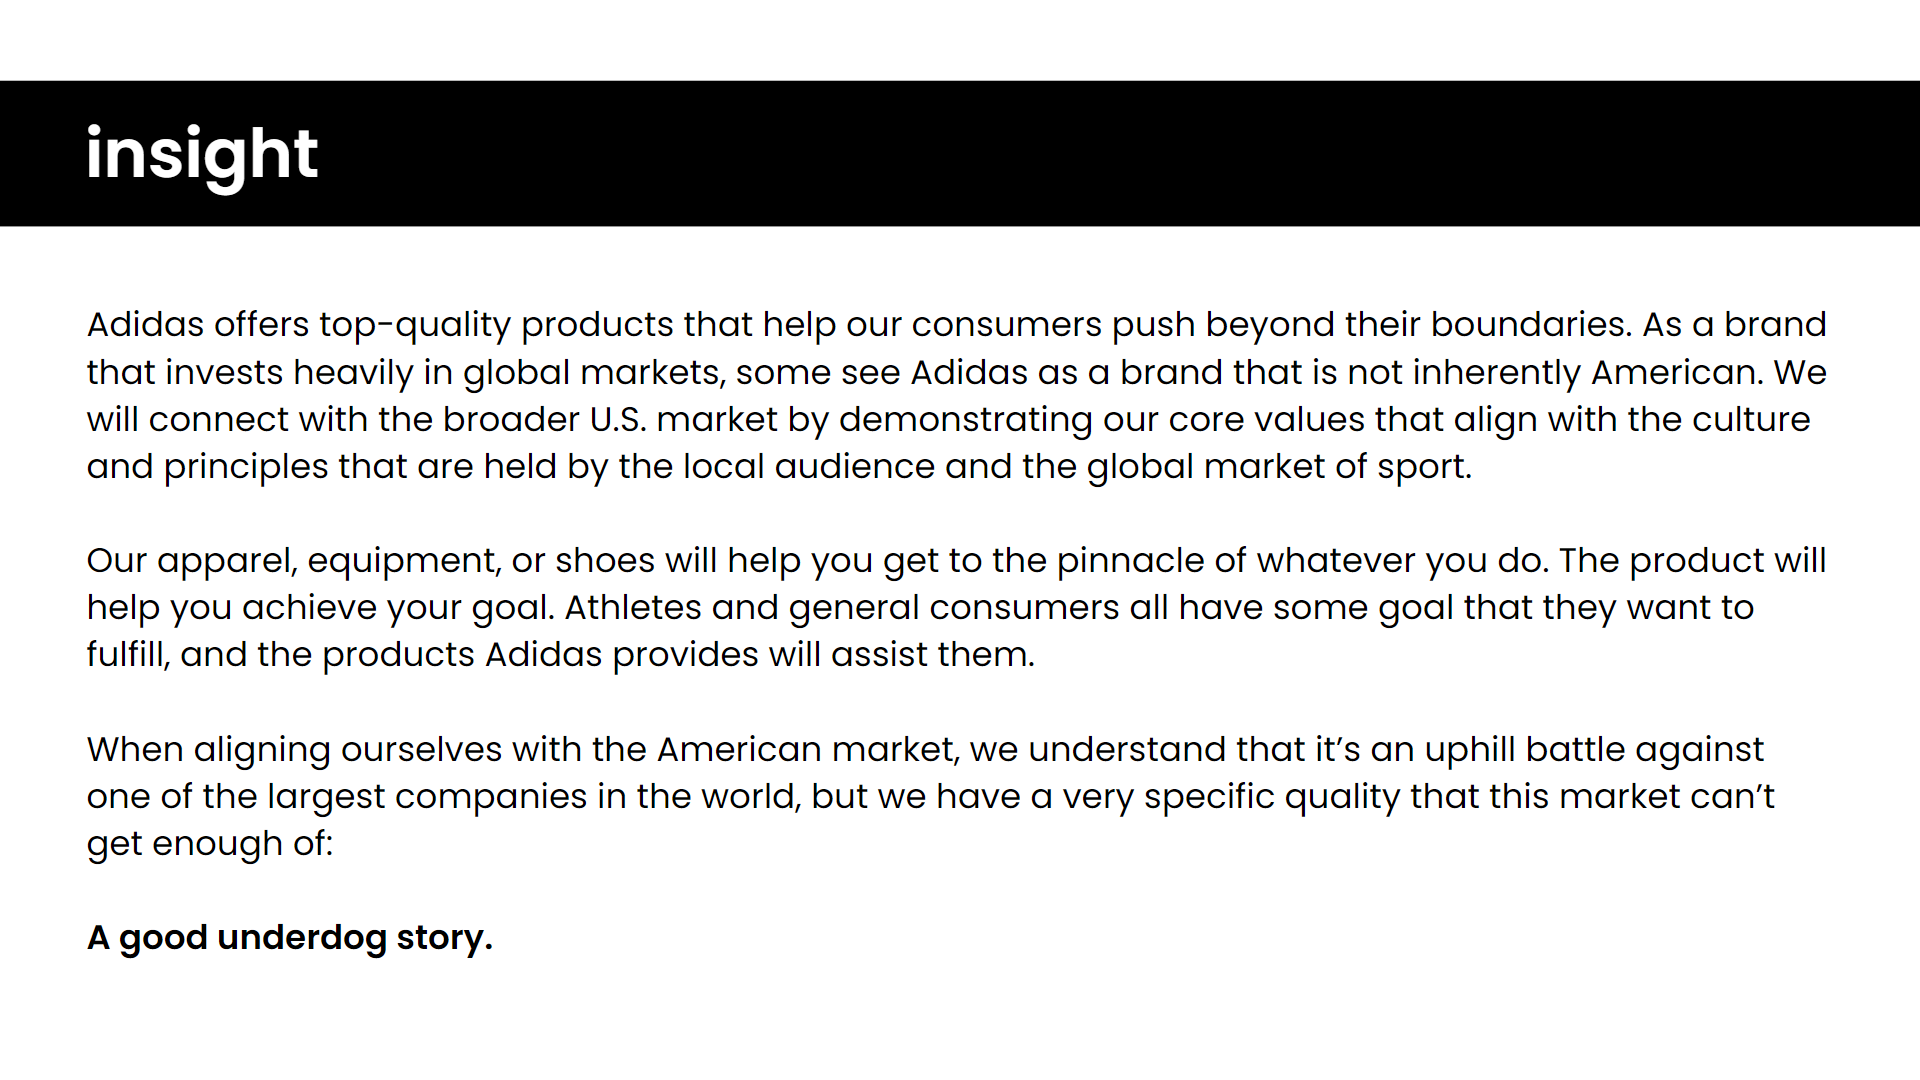Click the phrase "global market of sport."
The image size is (1920, 1080).
[1279, 467]
